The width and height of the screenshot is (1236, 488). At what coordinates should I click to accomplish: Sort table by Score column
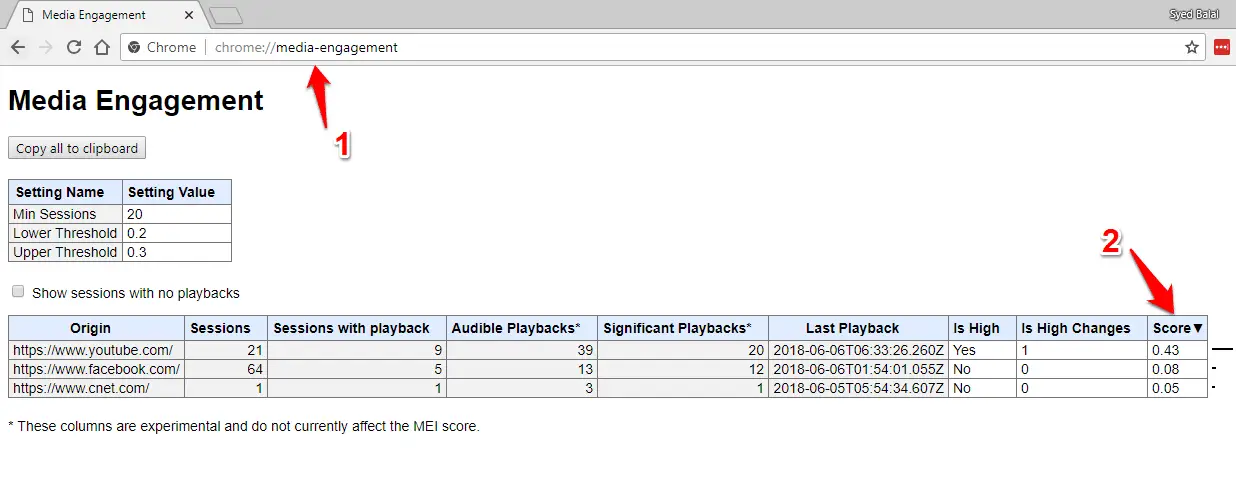[x=1177, y=328]
